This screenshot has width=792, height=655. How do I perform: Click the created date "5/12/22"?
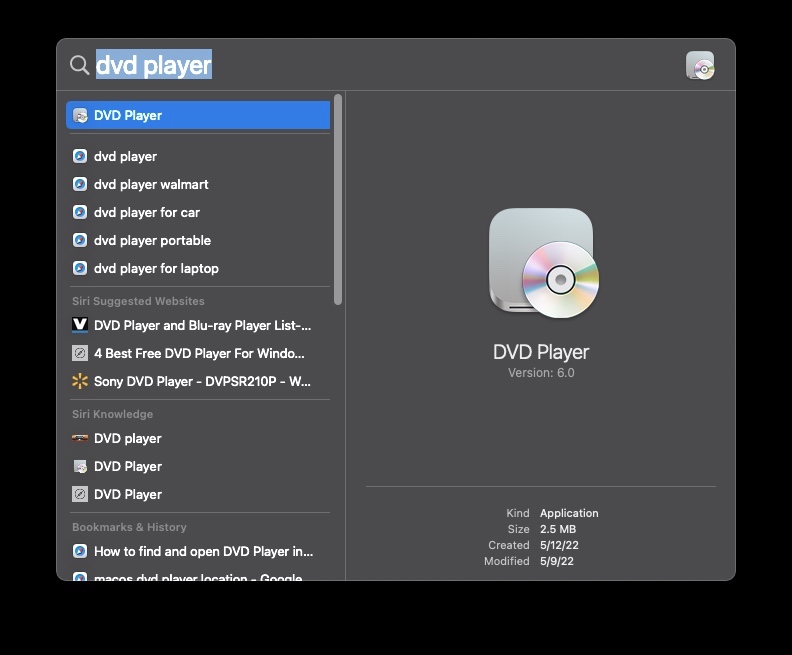[x=559, y=545]
